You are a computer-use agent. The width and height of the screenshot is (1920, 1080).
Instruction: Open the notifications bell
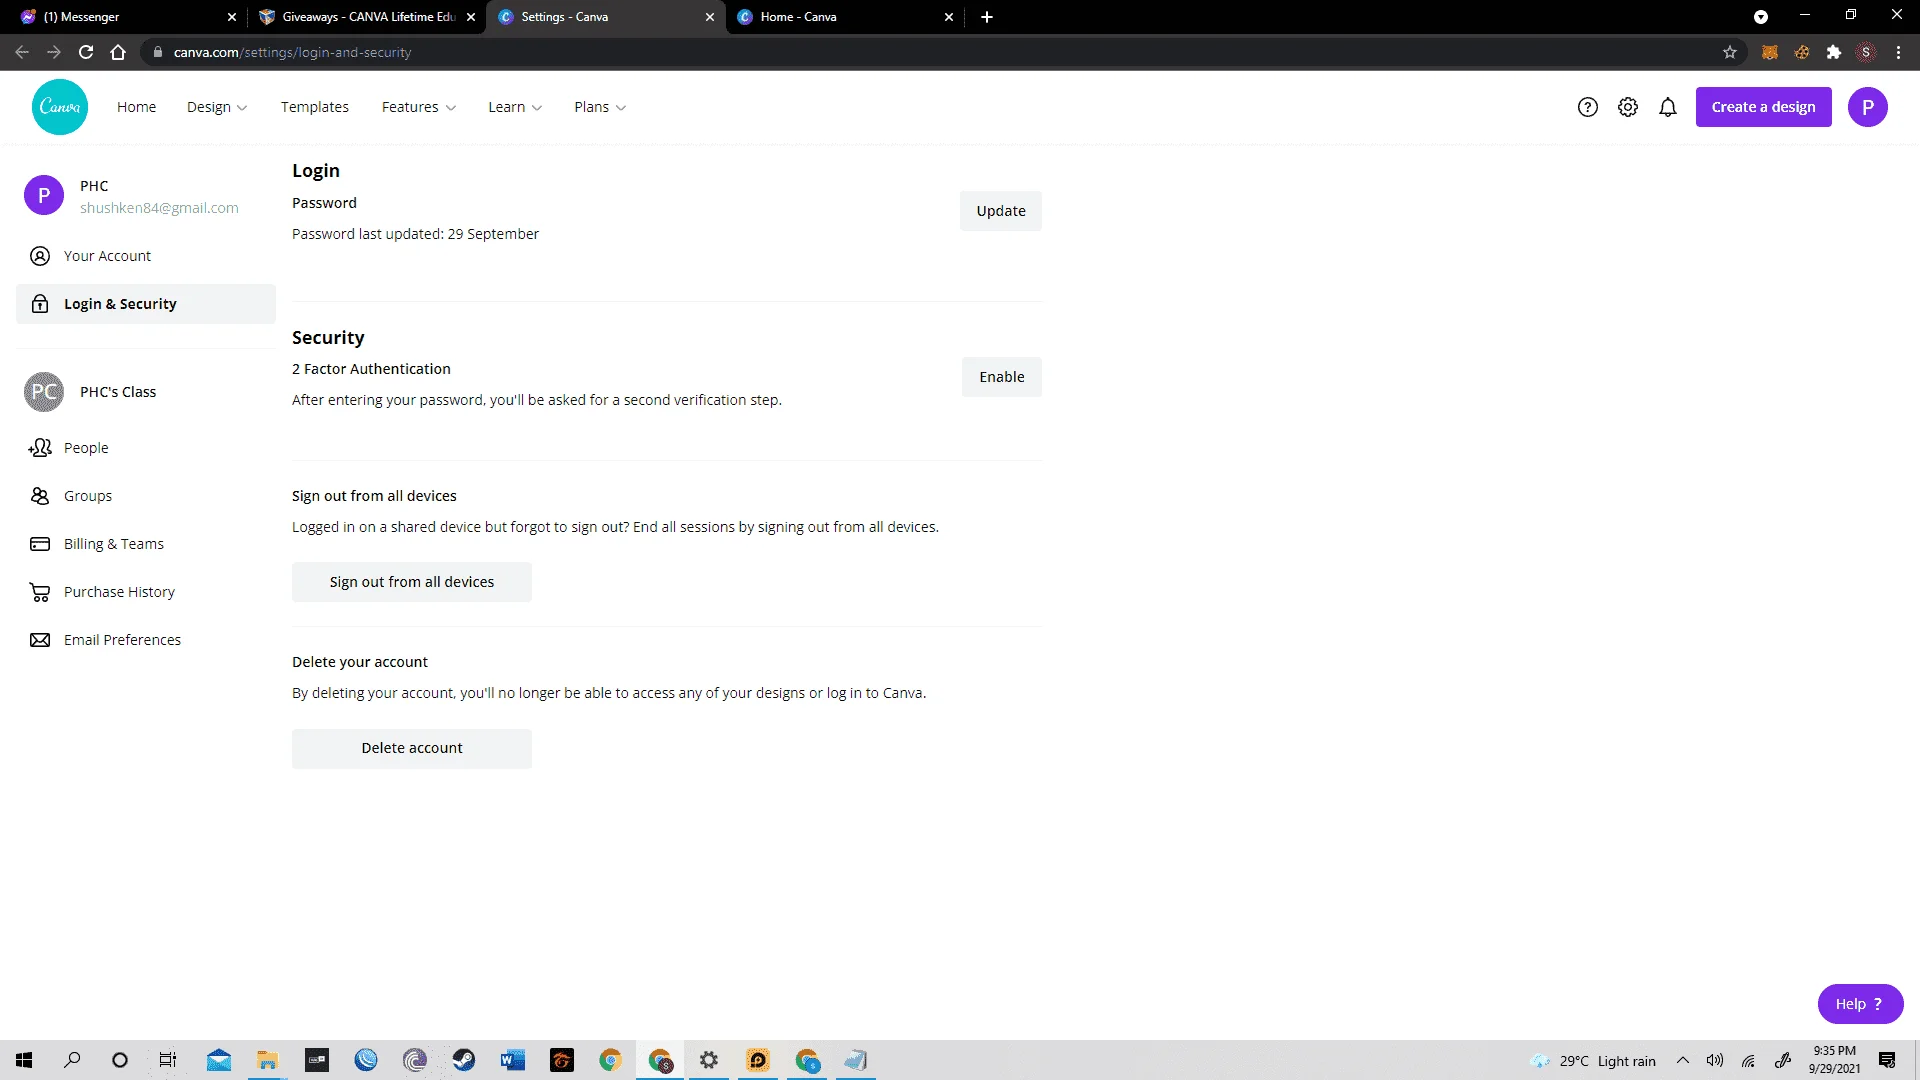[1668, 107]
